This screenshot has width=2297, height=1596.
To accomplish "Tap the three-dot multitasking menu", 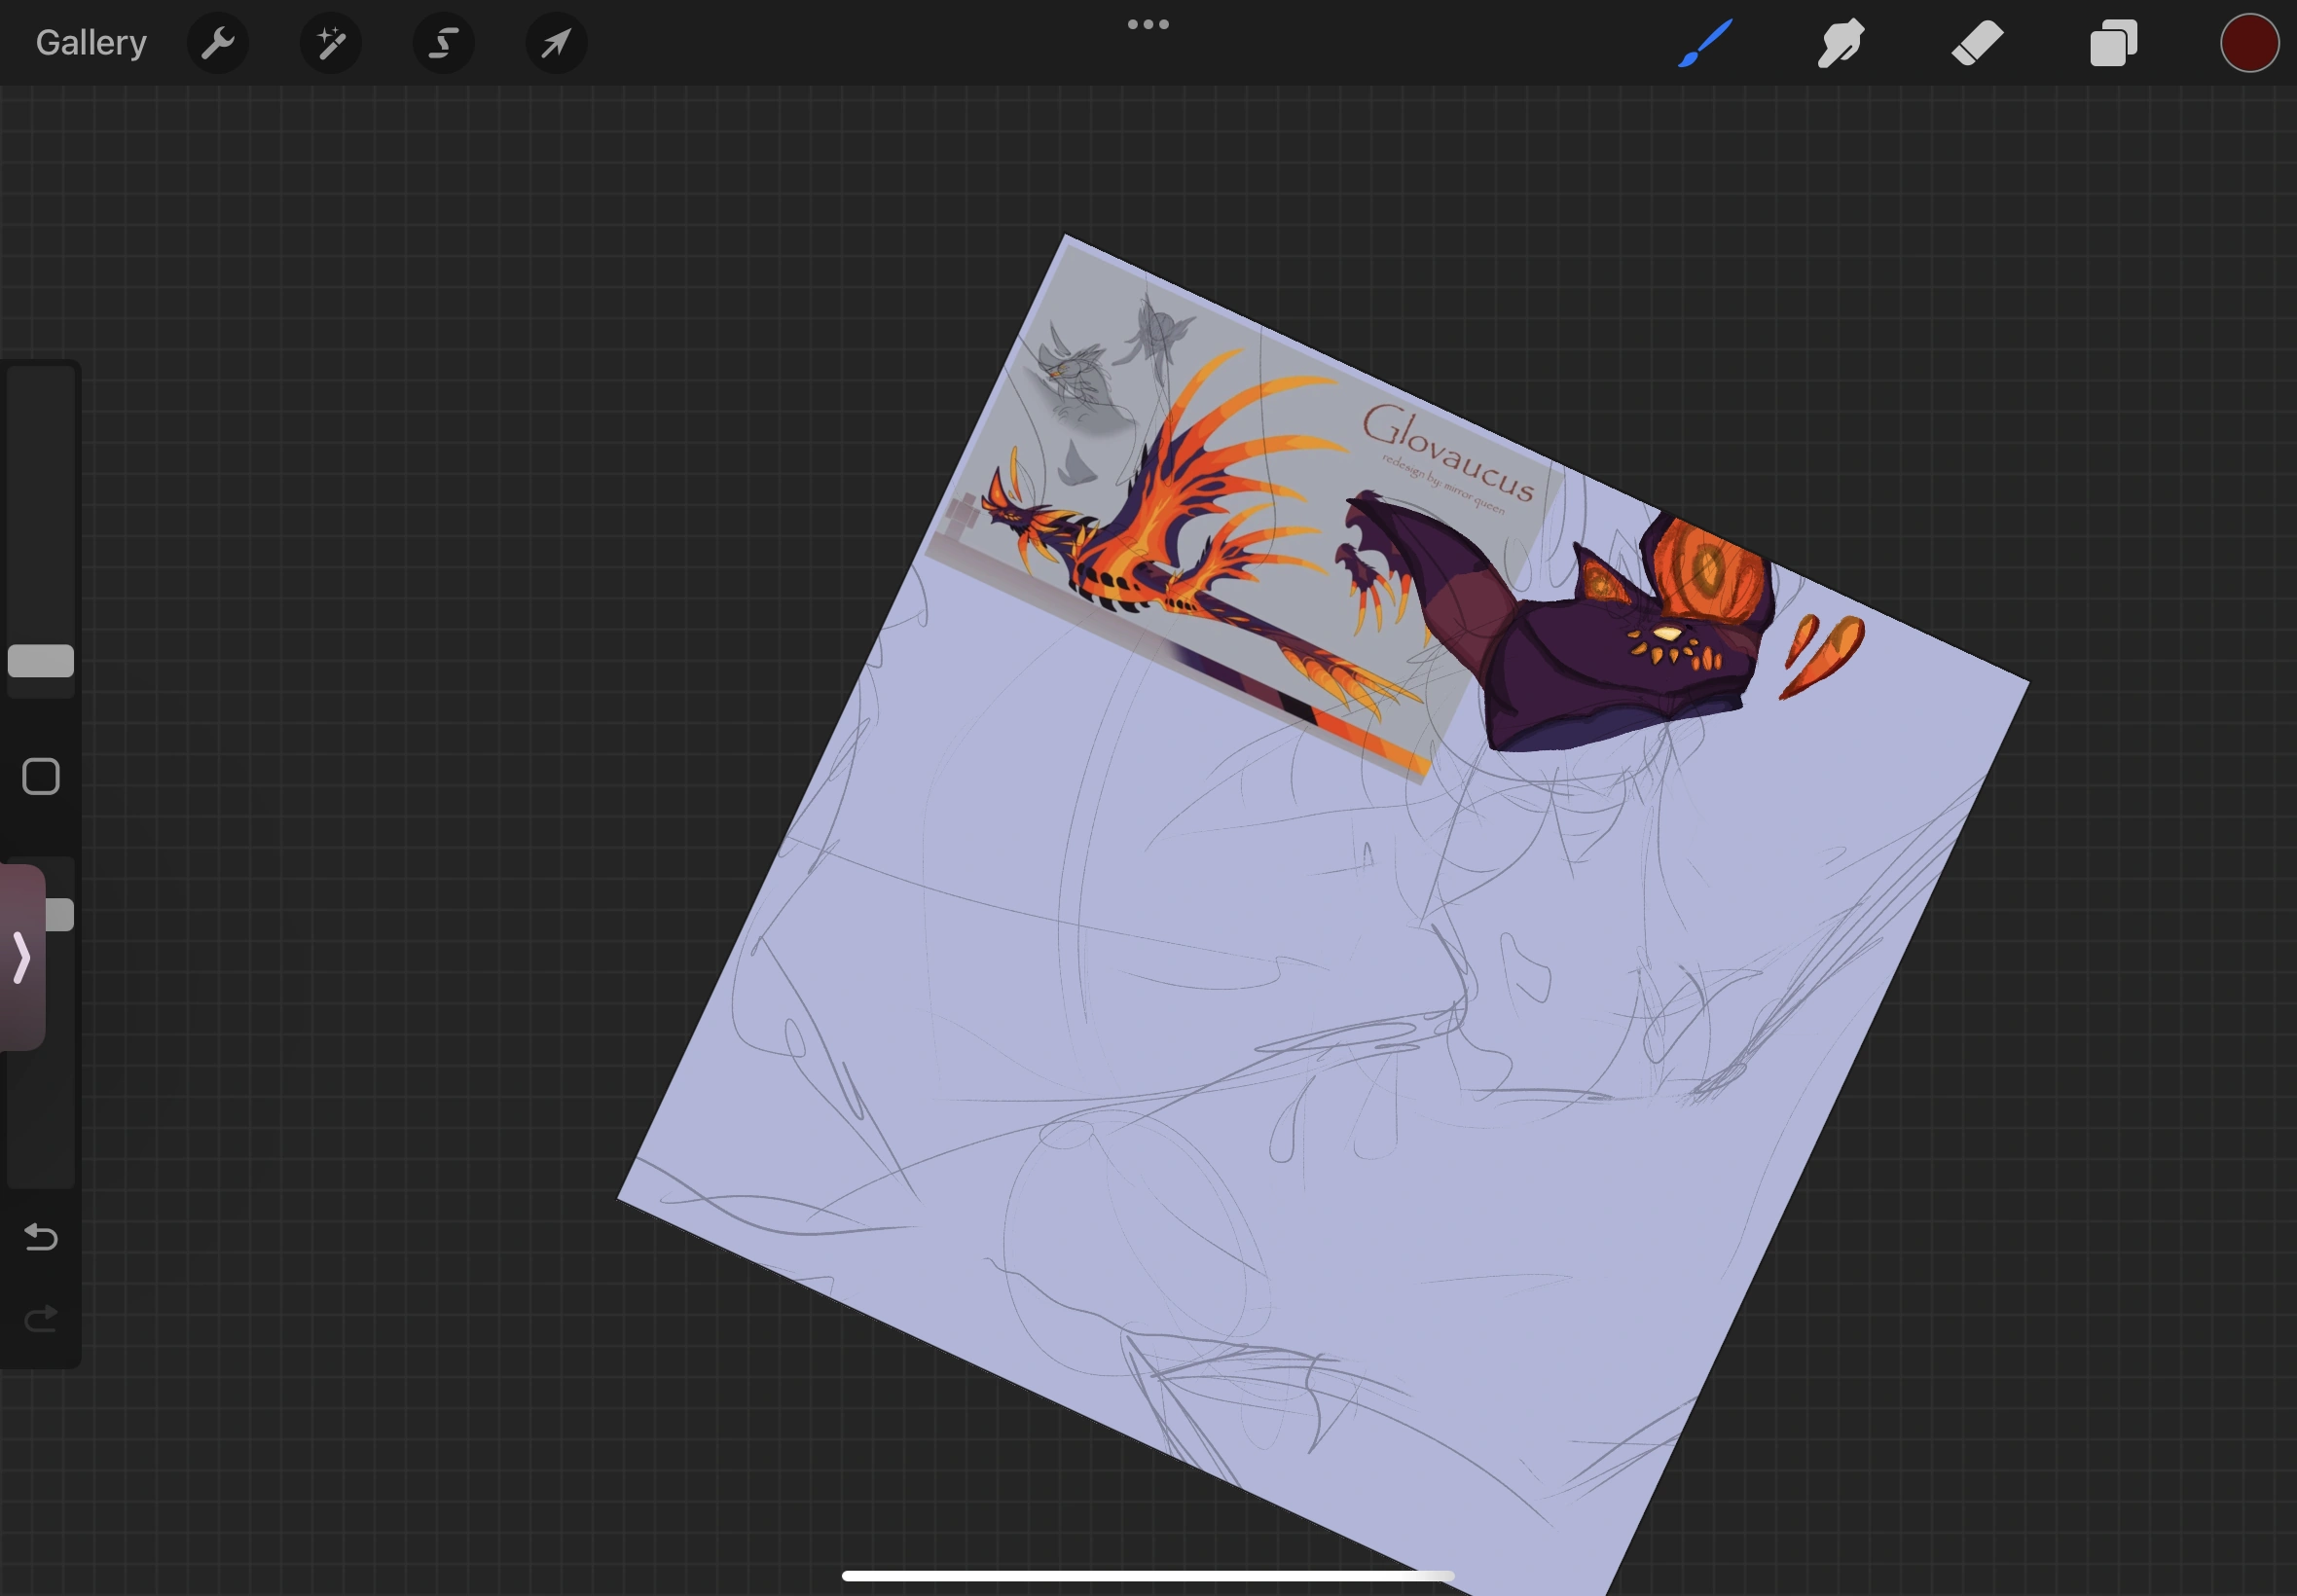I will pos(1148,24).
